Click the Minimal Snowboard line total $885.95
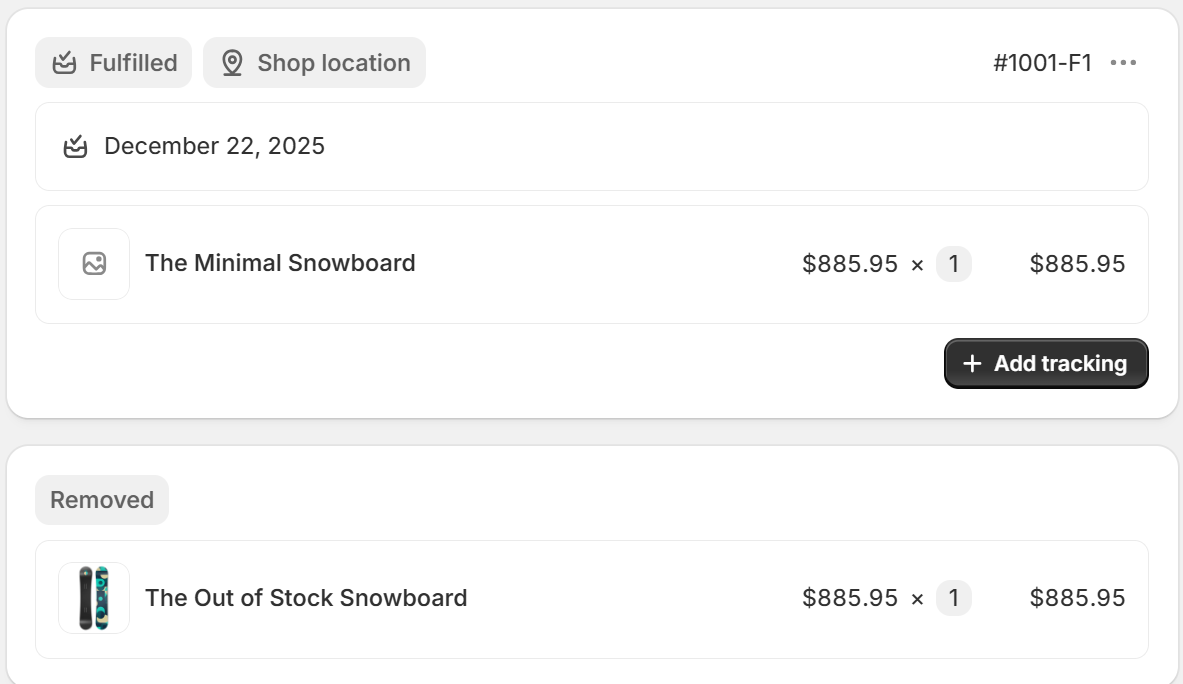Viewport: 1183px width, 684px height. click(1077, 264)
